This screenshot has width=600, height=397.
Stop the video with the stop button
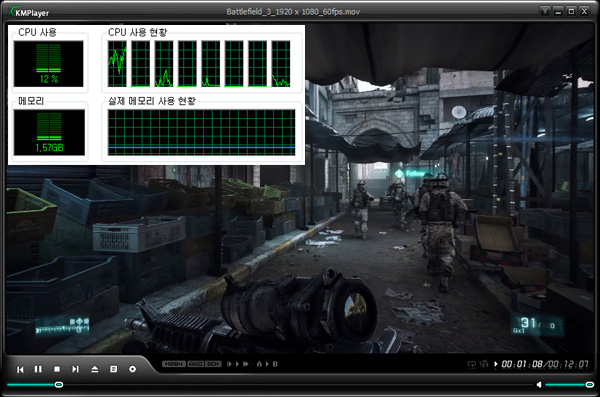[57, 369]
